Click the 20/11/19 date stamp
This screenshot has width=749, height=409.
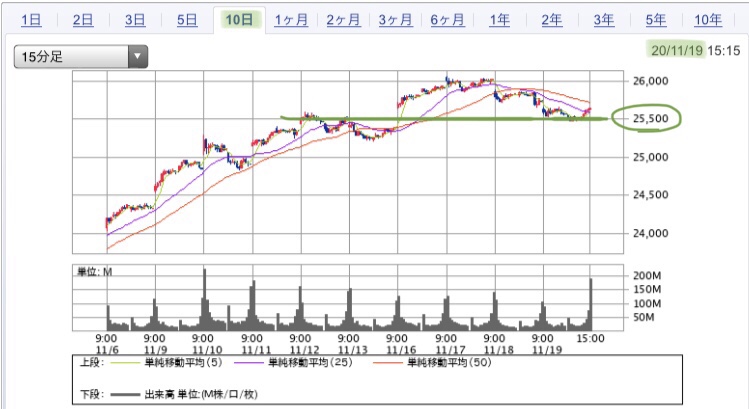point(677,51)
